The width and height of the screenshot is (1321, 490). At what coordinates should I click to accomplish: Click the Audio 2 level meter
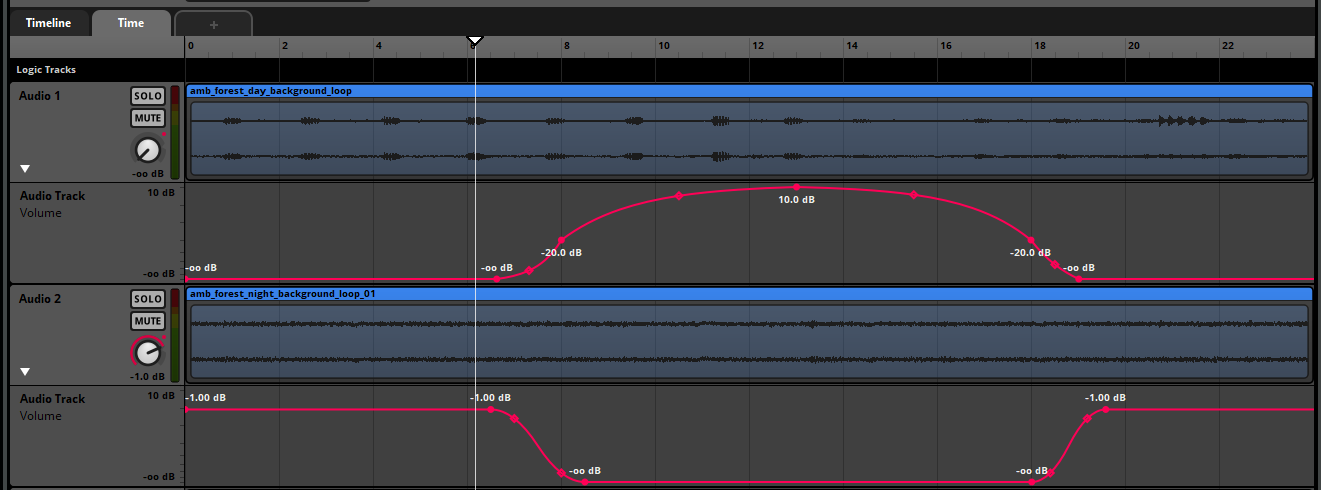175,335
